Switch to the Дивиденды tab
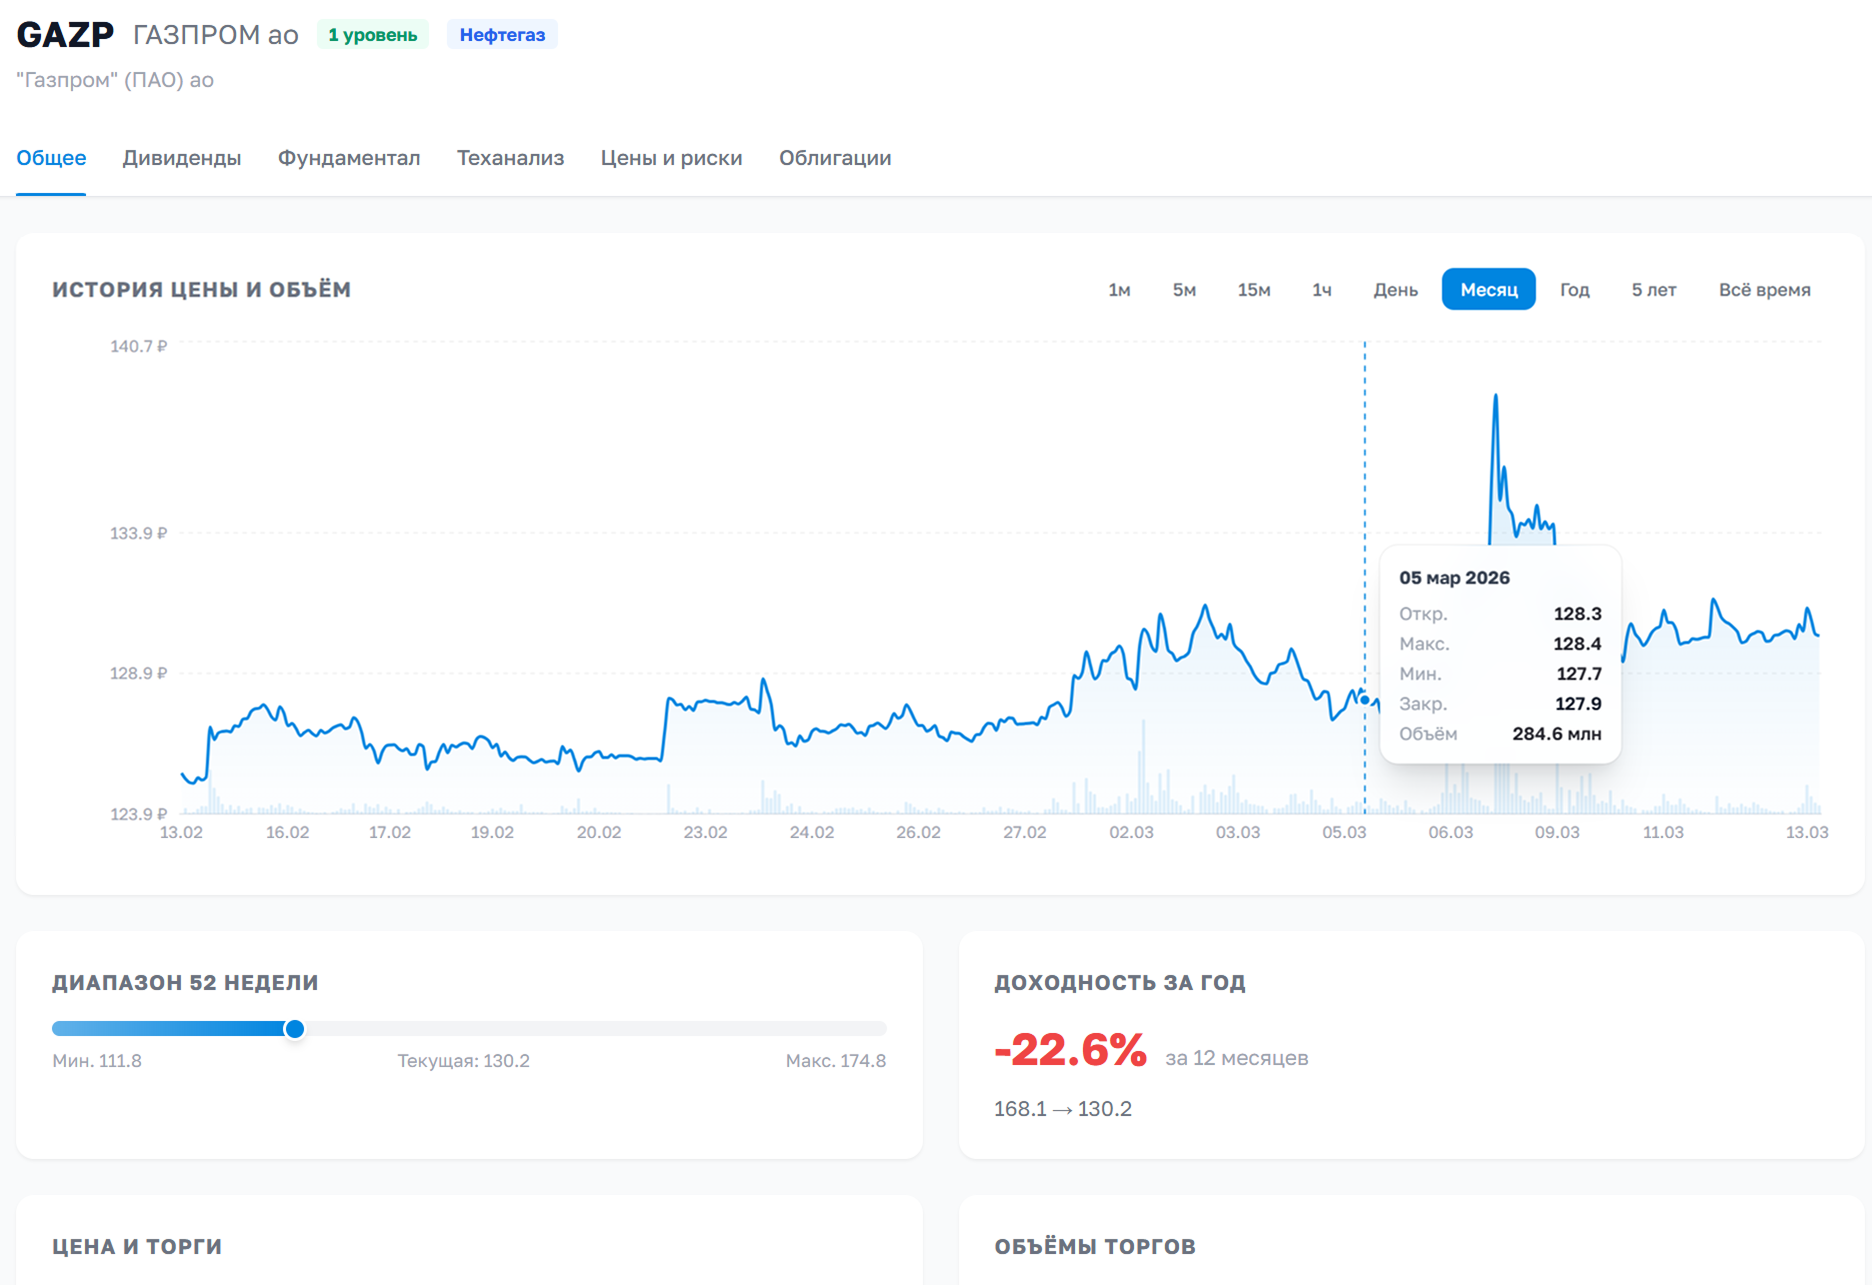 click(x=182, y=158)
